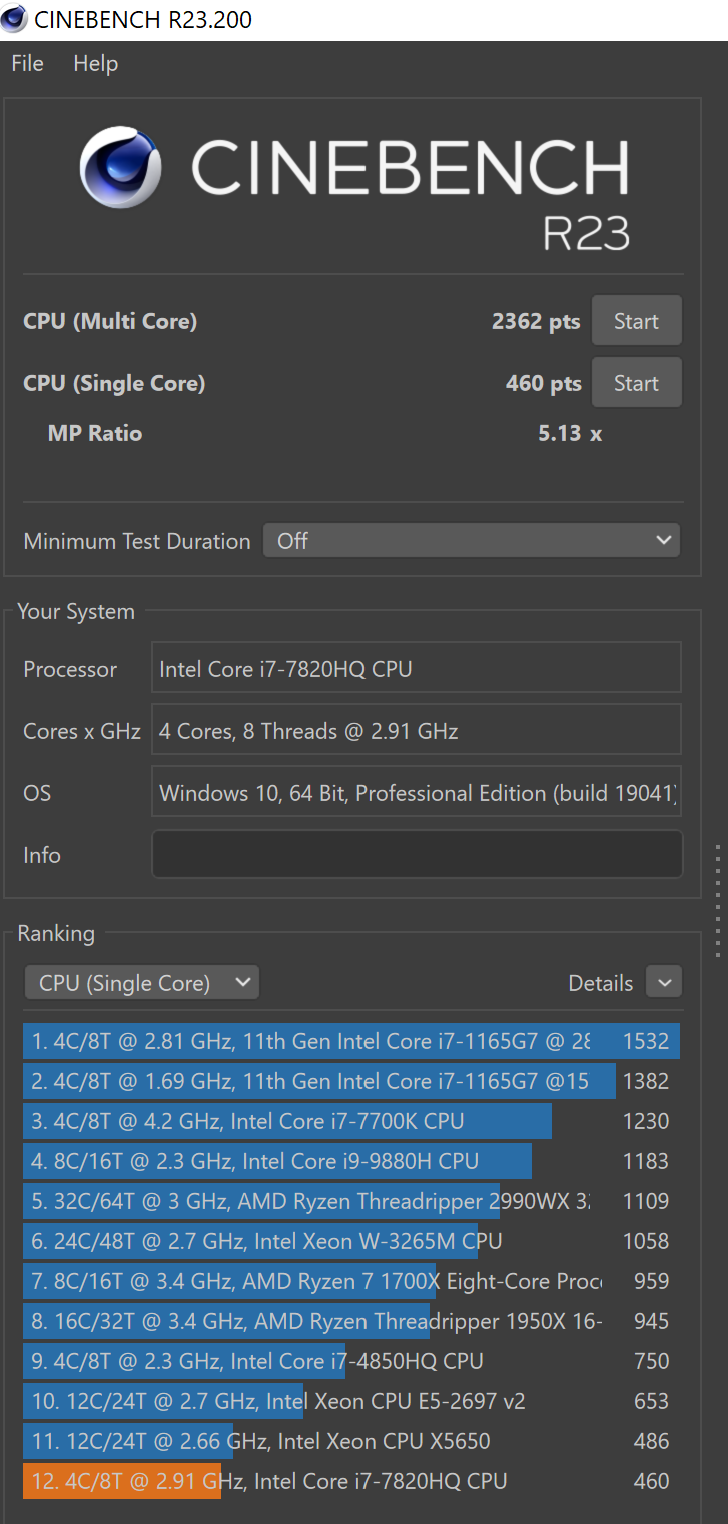
Task: Select the orange row 12, i7-7820HQ
Action: pyautogui.click(x=352, y=1481)
